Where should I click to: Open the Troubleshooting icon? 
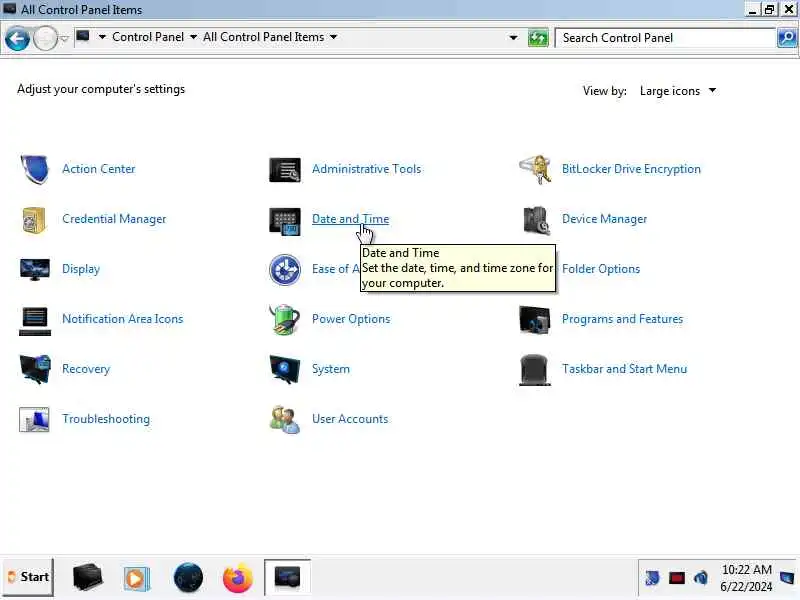pos(34,419)
